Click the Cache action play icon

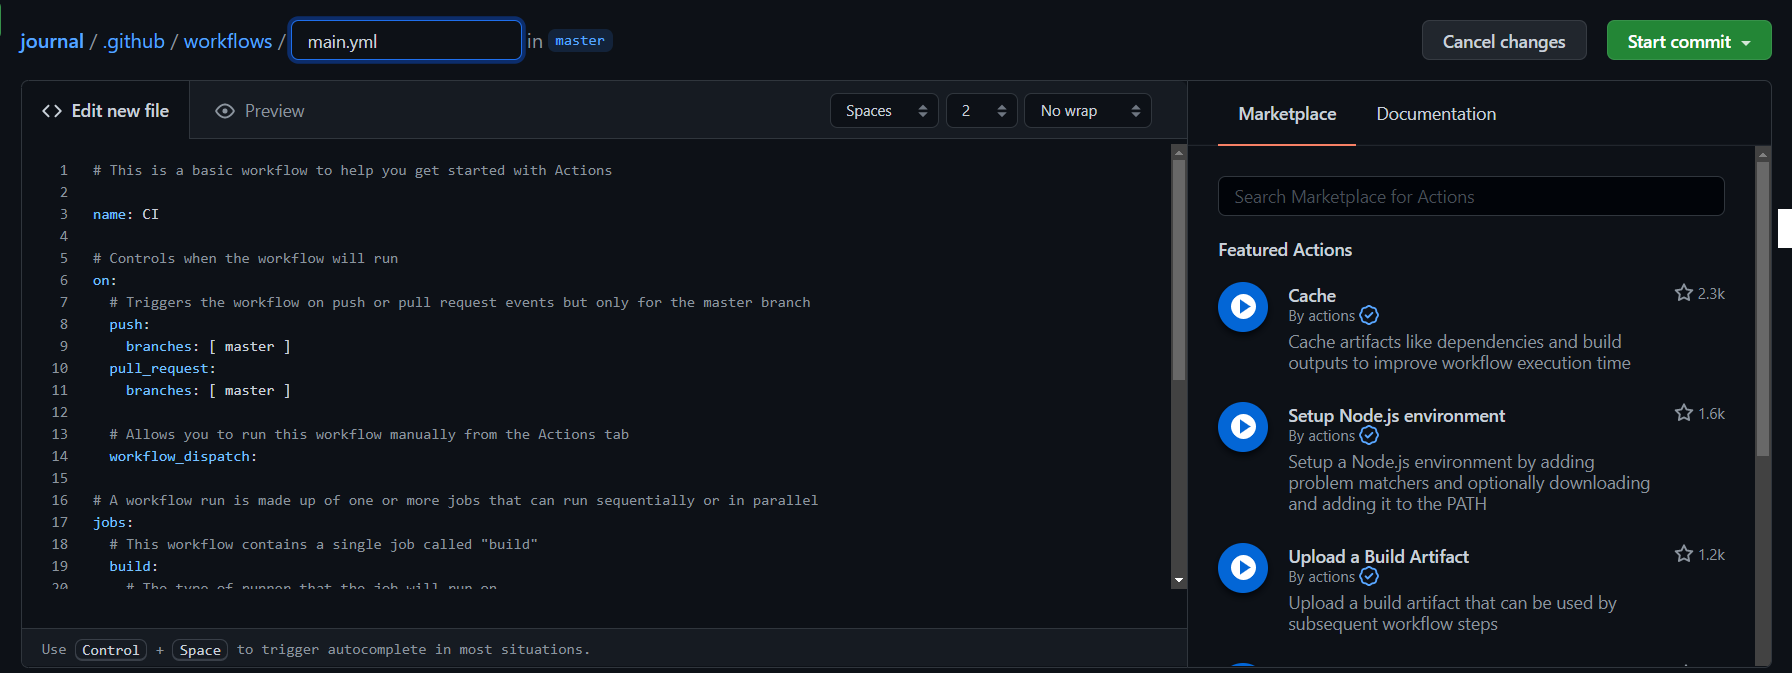[1243, 307]
